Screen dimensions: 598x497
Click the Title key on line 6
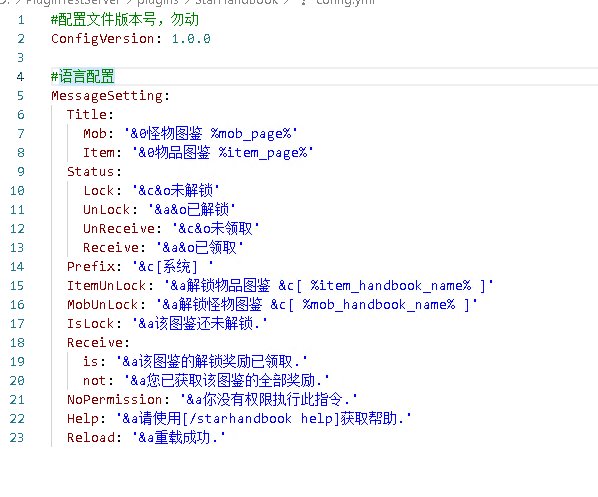pos(87,115)
